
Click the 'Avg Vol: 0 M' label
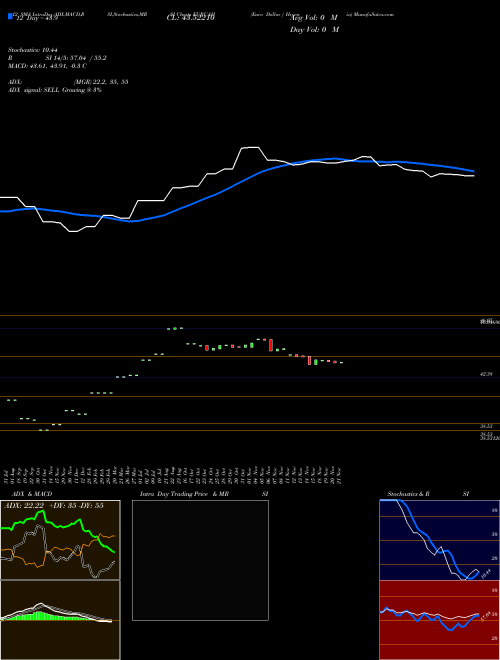314,18
